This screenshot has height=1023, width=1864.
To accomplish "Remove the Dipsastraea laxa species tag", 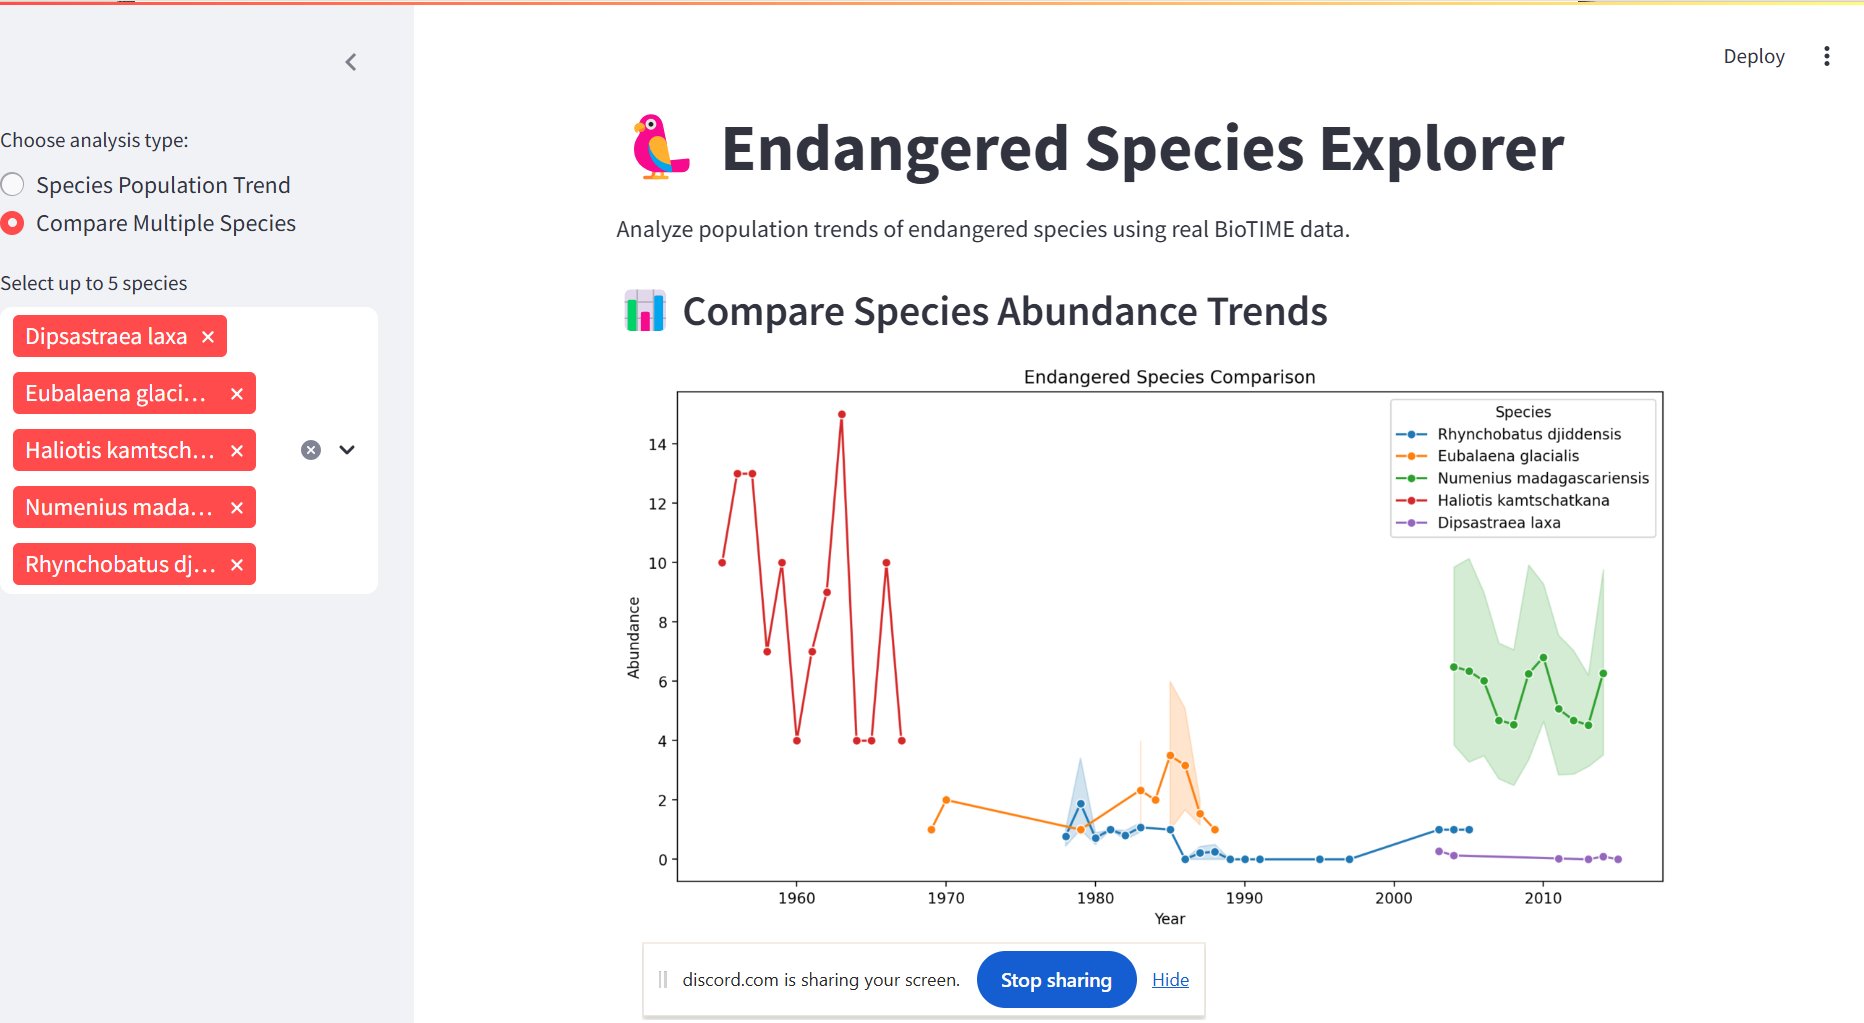I will tap(207, 336).
